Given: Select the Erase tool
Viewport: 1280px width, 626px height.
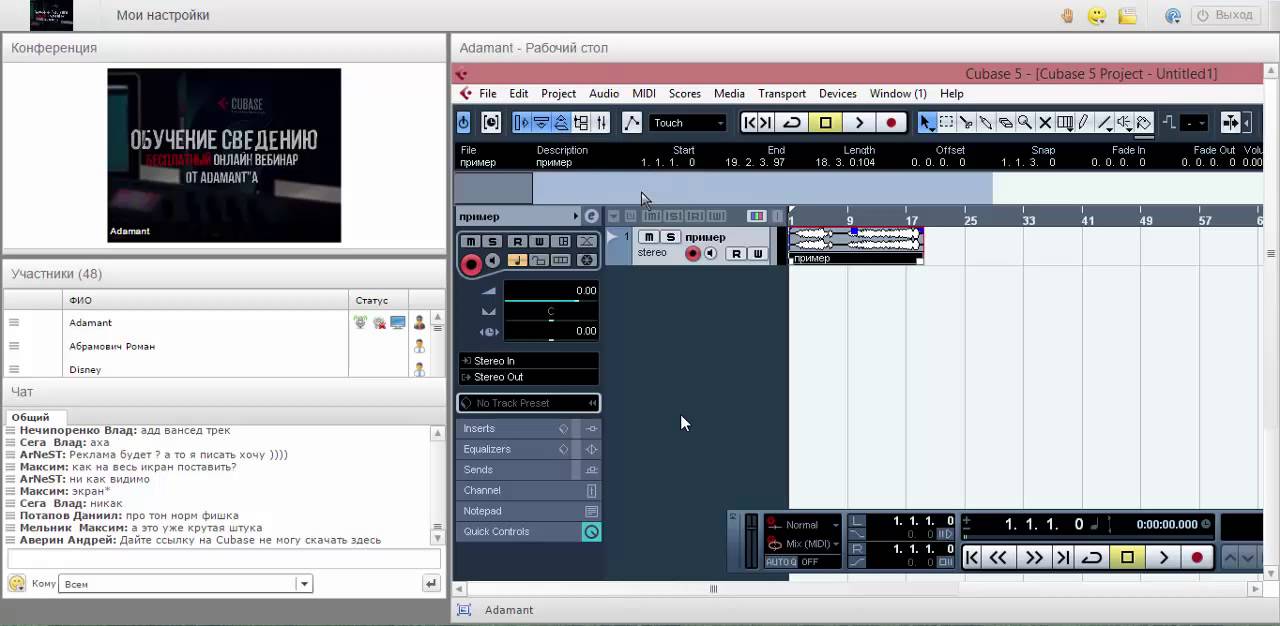Looking at the screenshot, I should (1006, 122).
